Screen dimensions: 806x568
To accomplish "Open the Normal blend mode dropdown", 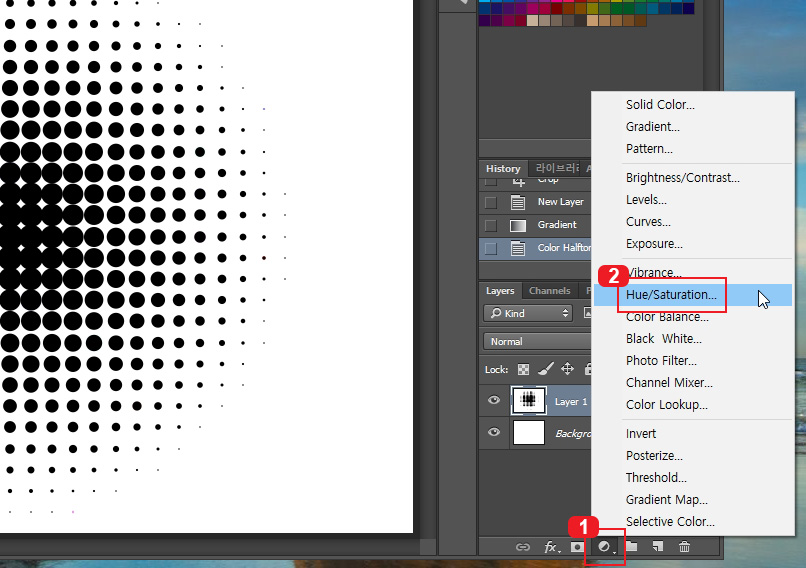I will (537, 341).
